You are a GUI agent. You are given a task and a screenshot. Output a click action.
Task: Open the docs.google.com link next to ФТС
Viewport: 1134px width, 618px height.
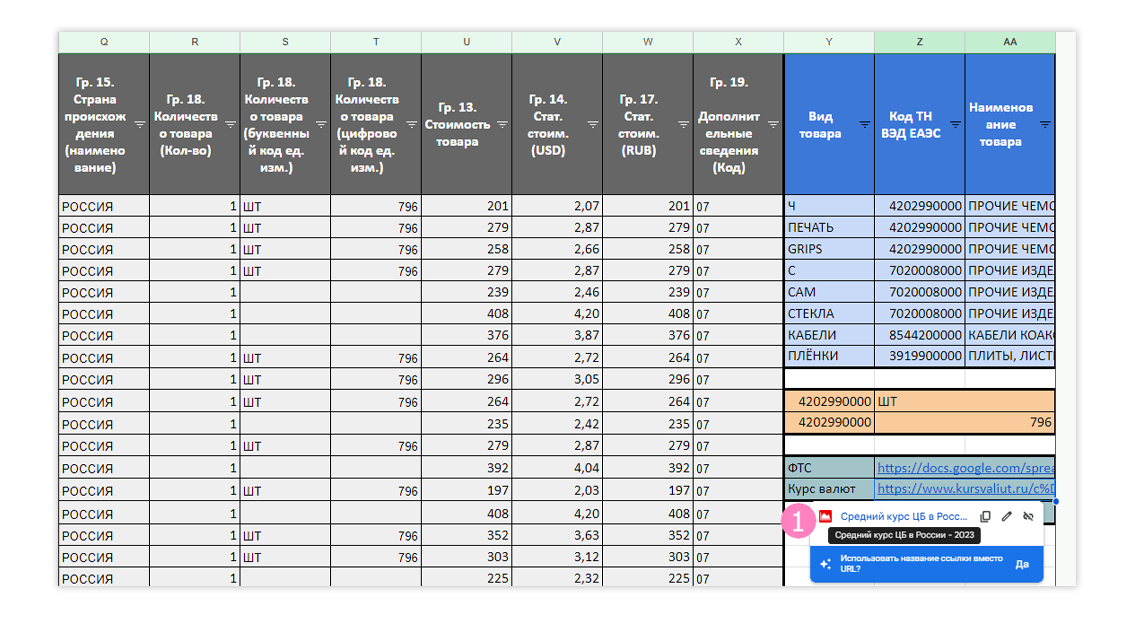click(x=965, y=468)
